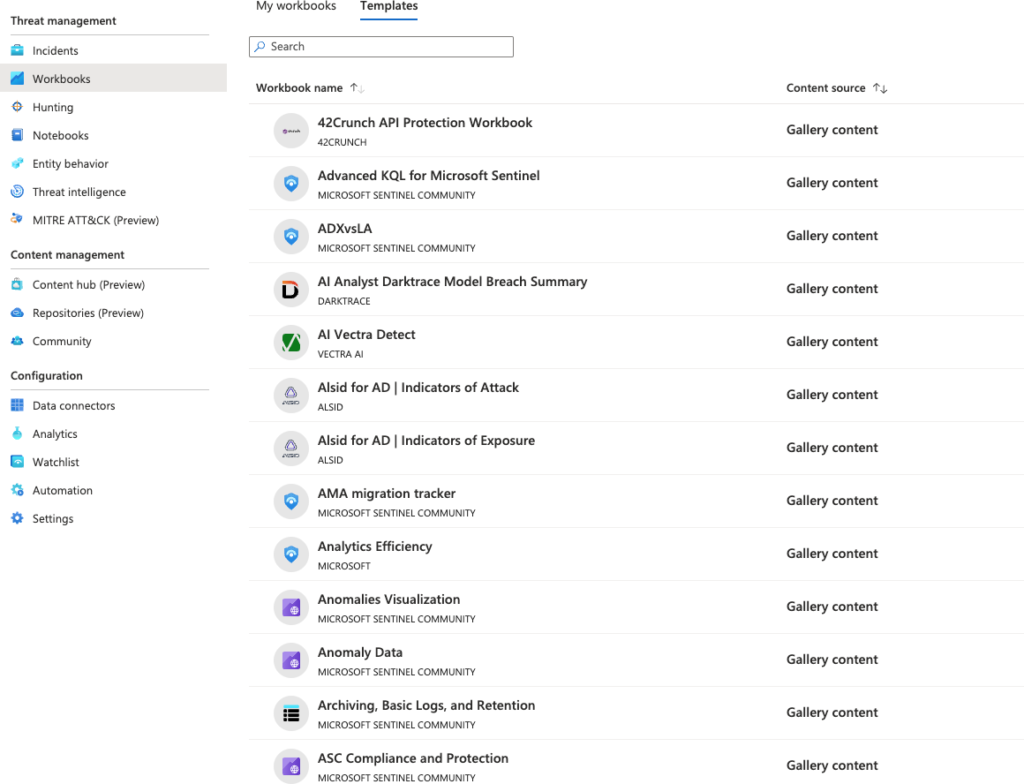Click the Alsid Indicators of Exposure logo
Image resolution: width=1024 pixels, height=784 pixels.
(x=291, y=448)
